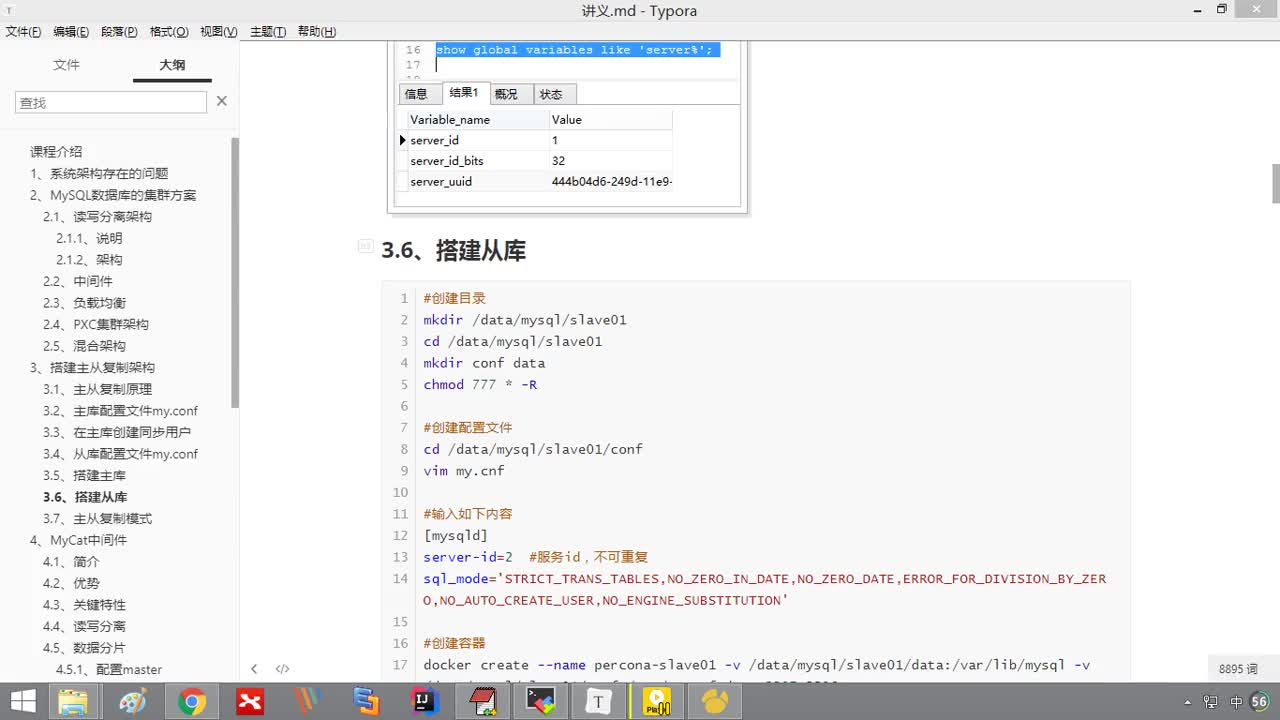Go to outline item 1、系统架构存在的问题
This screenshot has height=720, width=1280.
coord(99,173)
